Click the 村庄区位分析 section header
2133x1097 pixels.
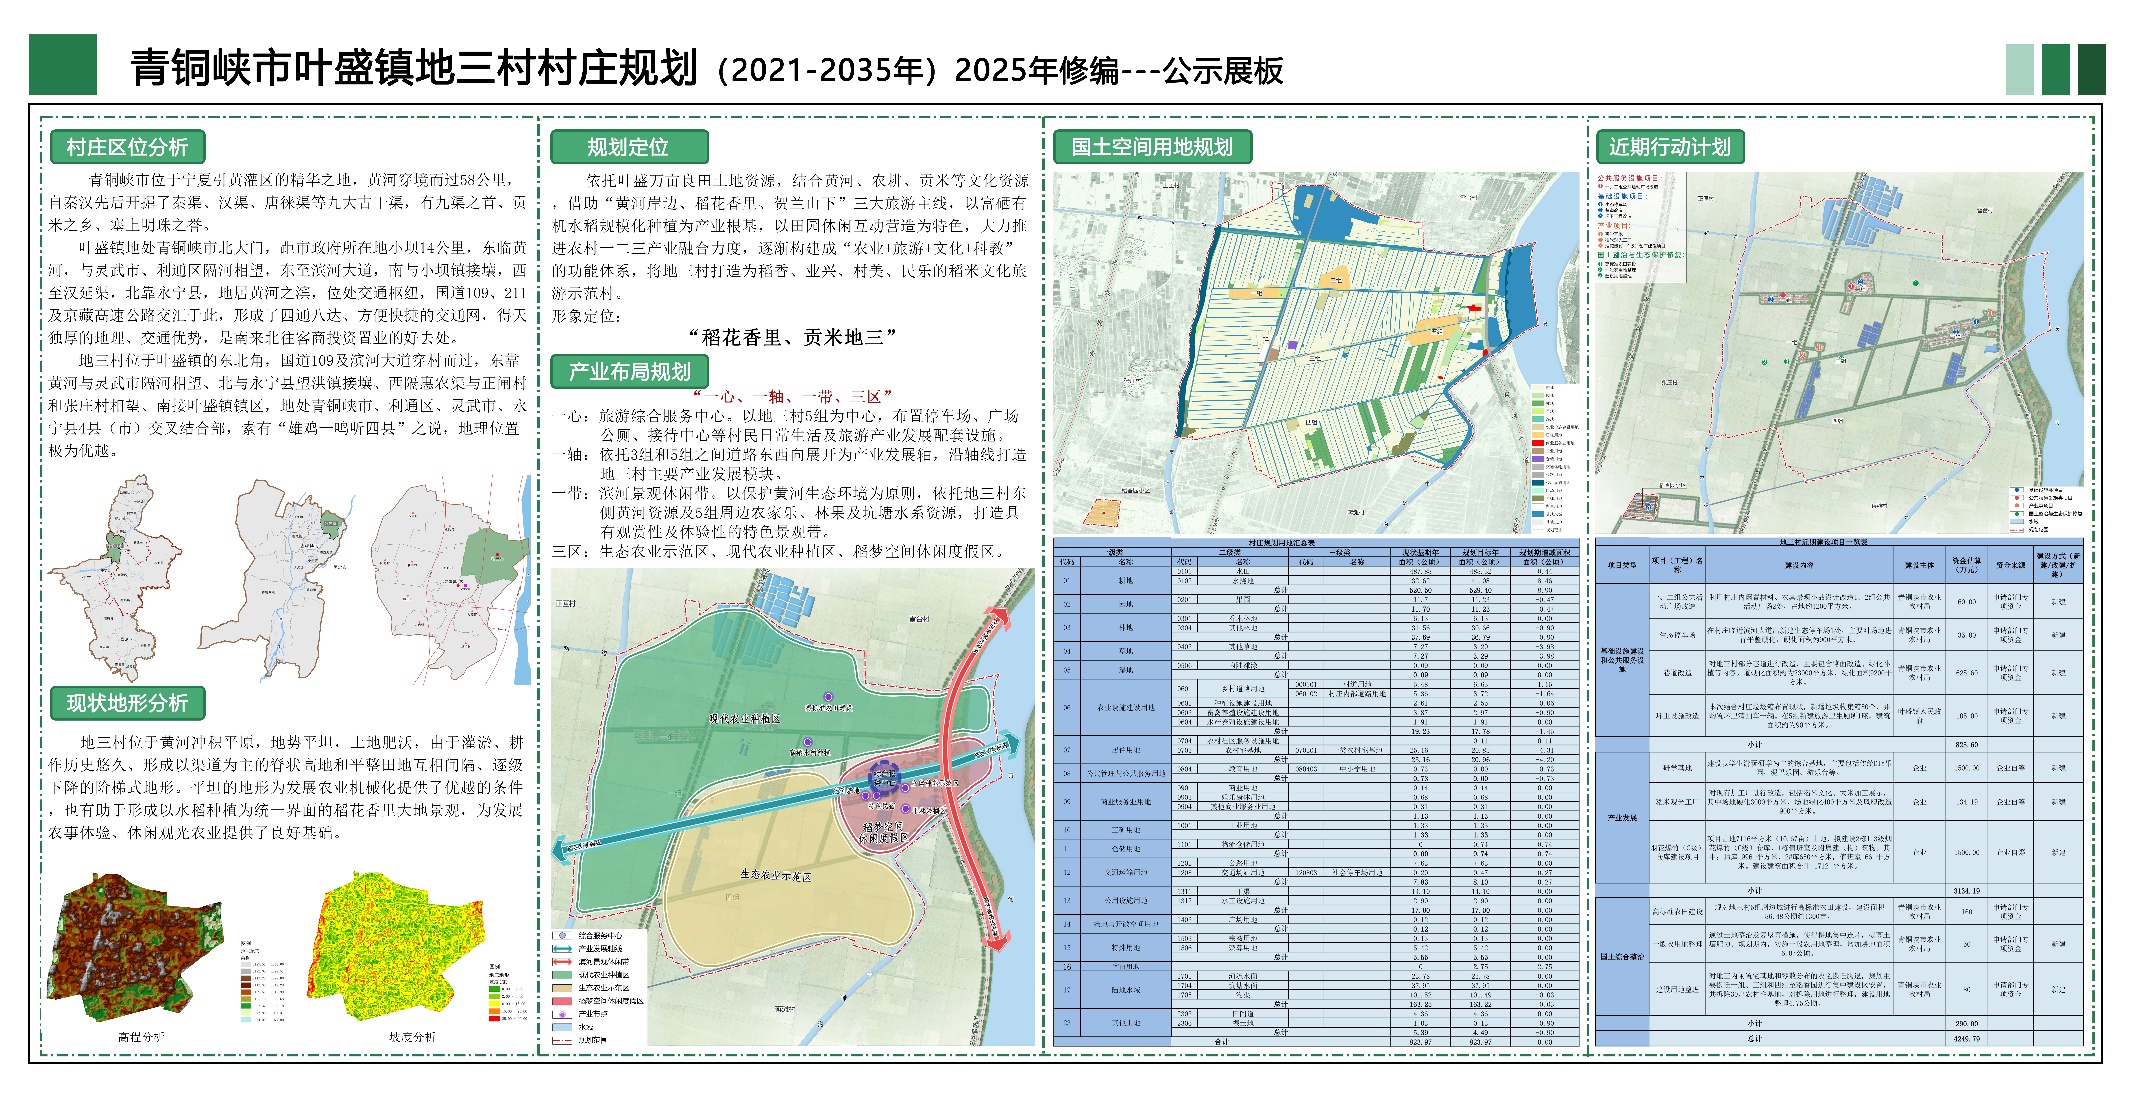(127, 147)
